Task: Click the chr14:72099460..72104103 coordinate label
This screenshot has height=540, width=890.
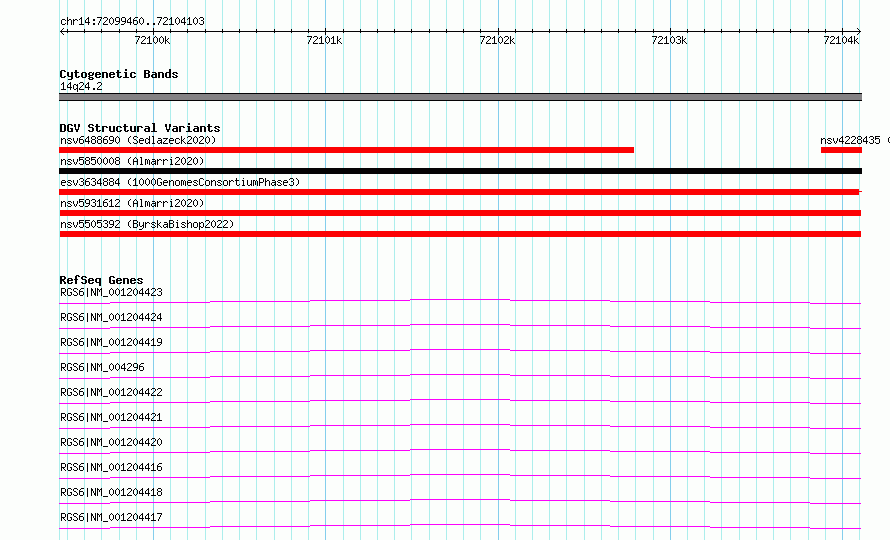Action: 132,21
